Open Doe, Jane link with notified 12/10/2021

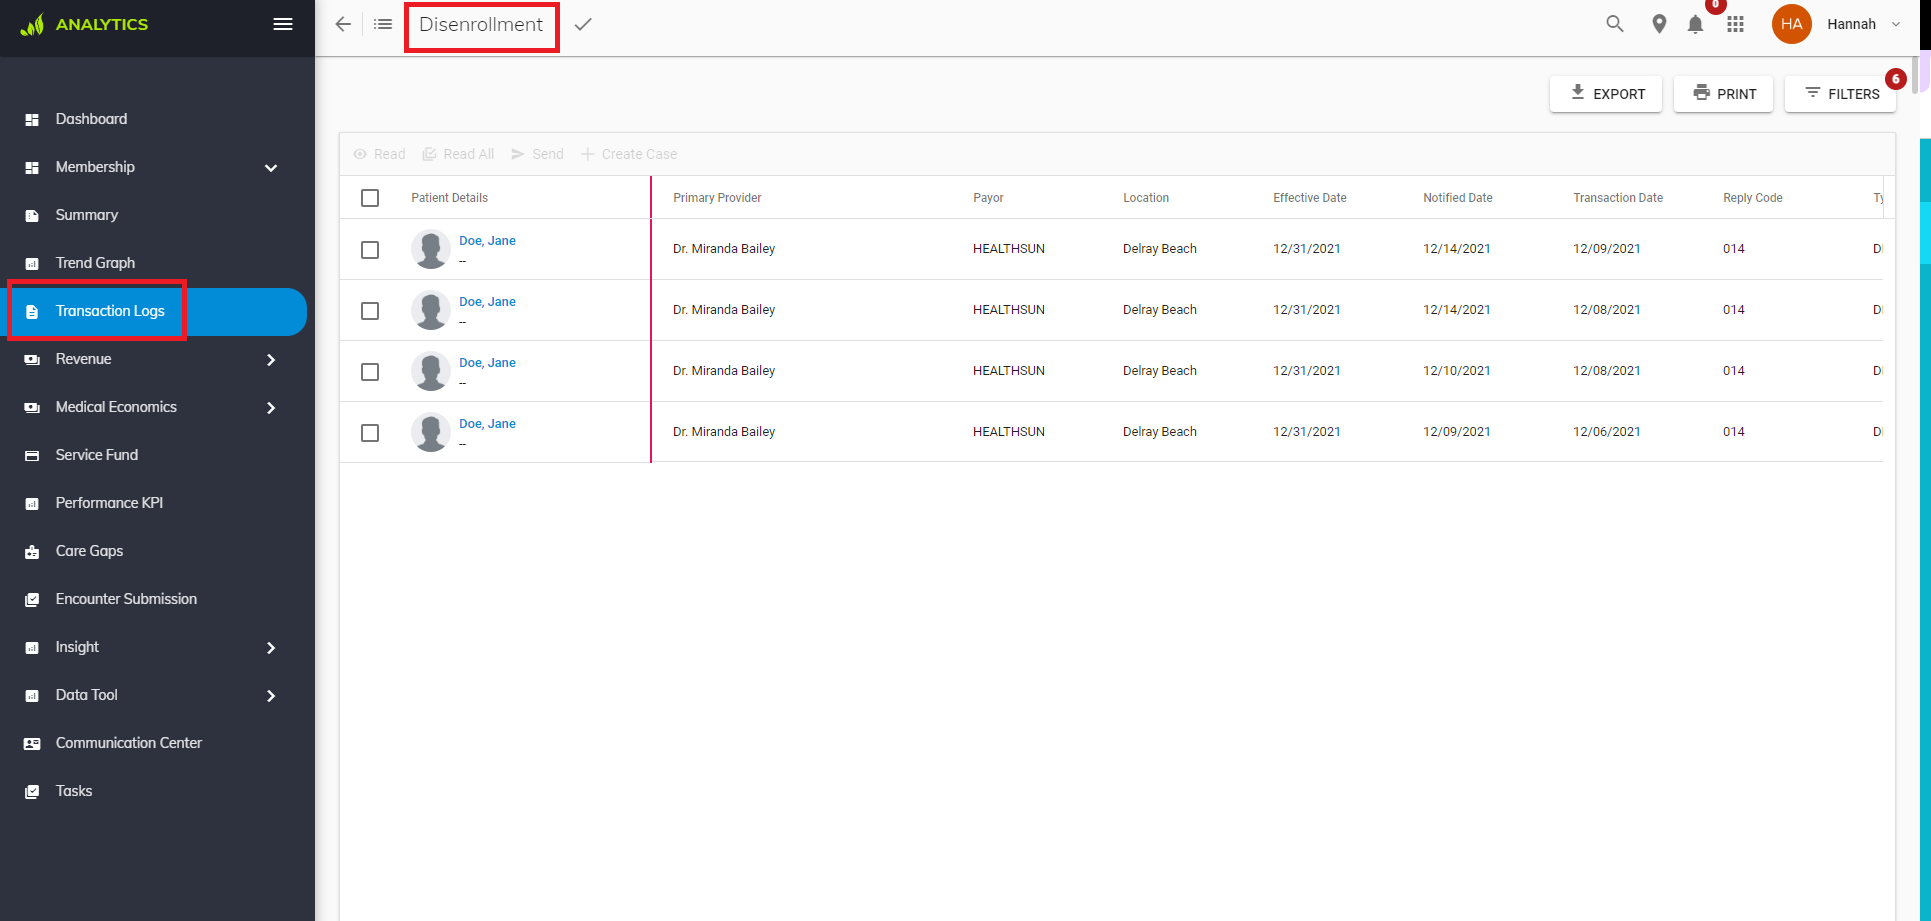click(487, 363)
